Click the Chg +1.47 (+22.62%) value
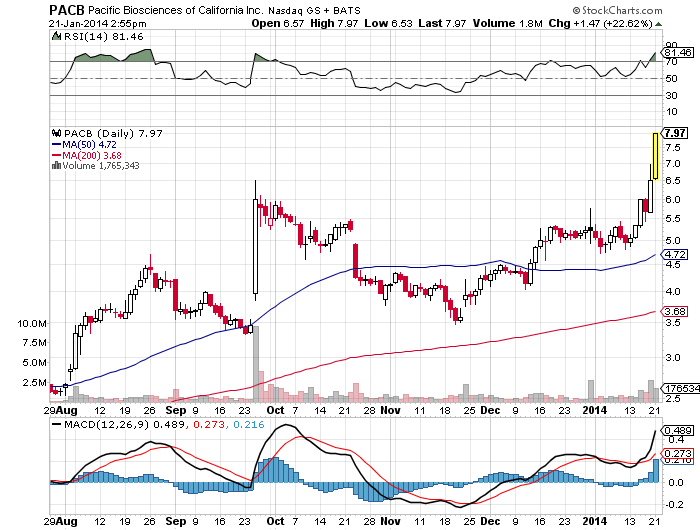 click(600, 23)
